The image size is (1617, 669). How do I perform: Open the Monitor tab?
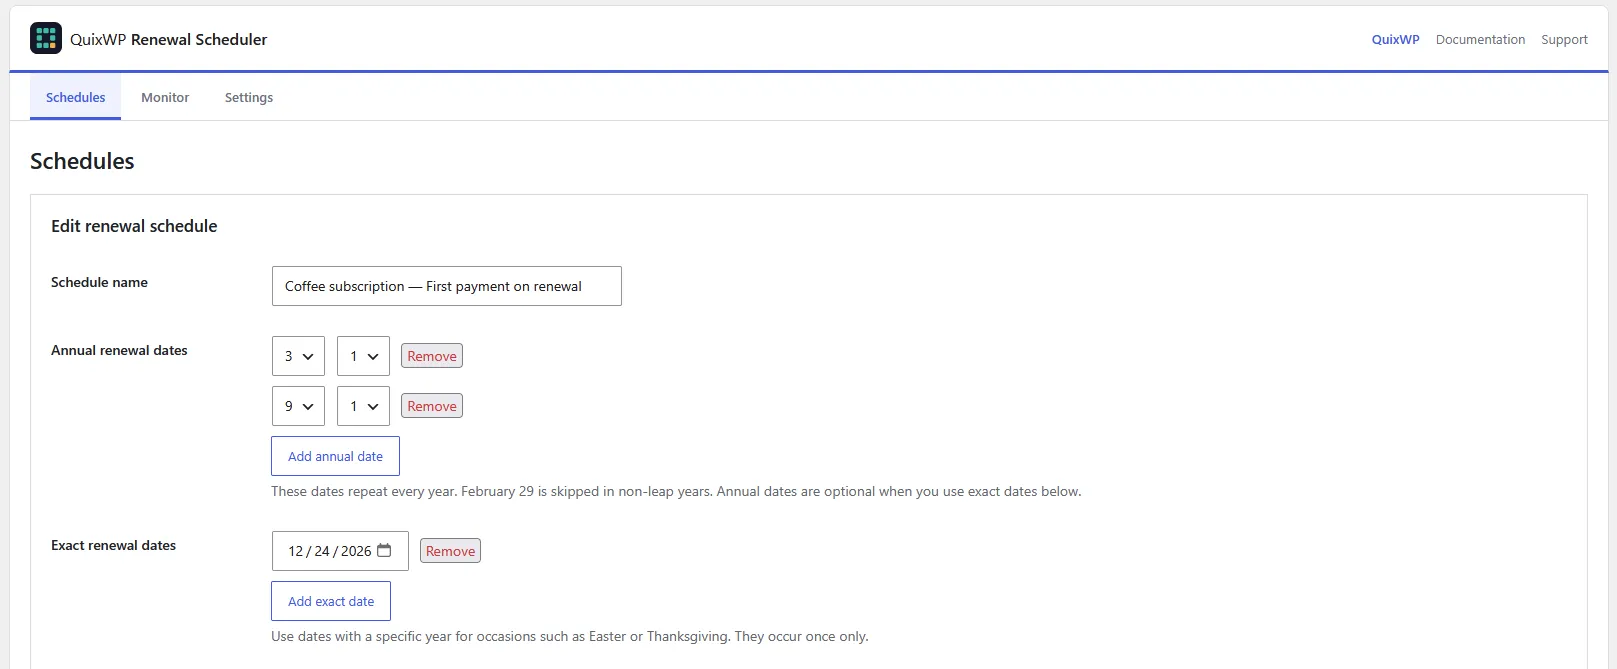pyautogui.click(x=165, y=97)
